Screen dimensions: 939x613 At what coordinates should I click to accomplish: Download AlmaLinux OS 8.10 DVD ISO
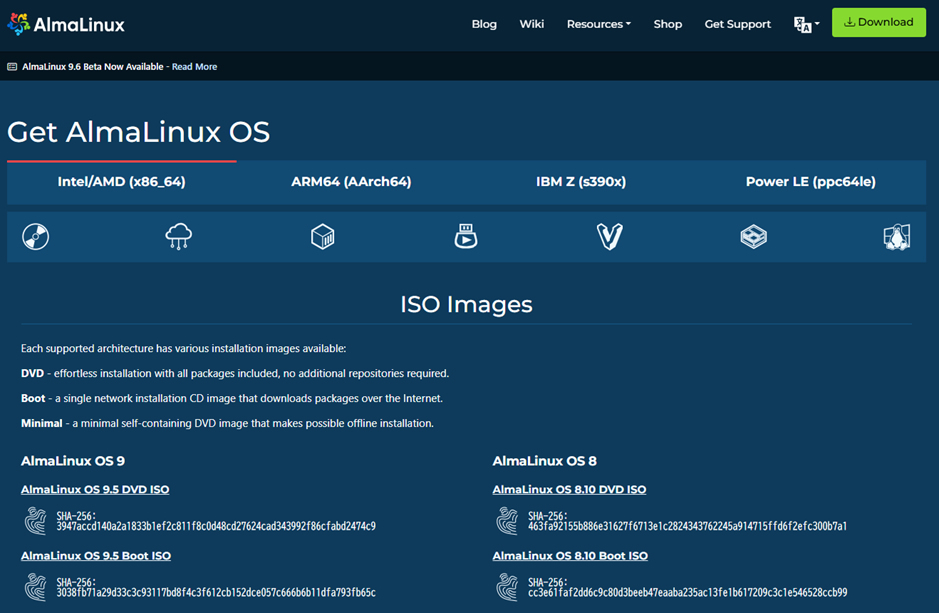coord(569,490)
